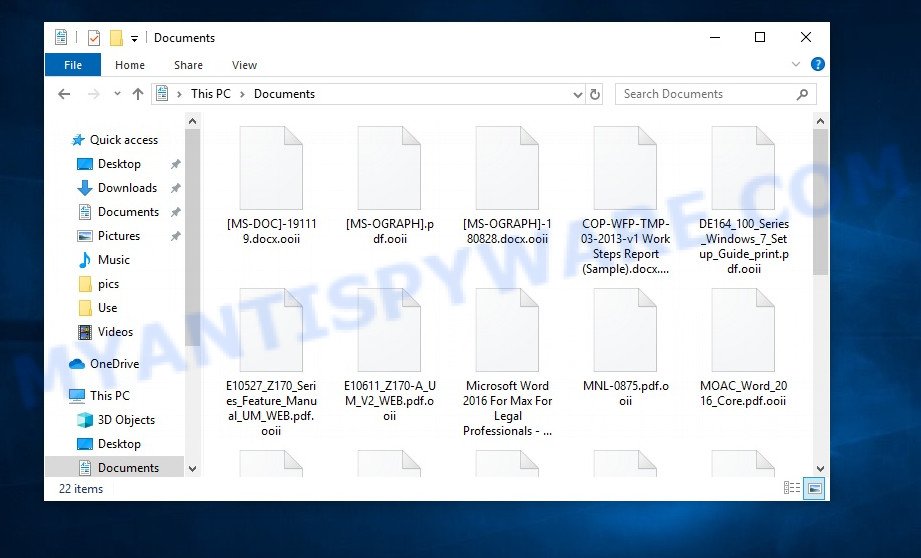Switch to the Home ribbon tab

point(130,65)
